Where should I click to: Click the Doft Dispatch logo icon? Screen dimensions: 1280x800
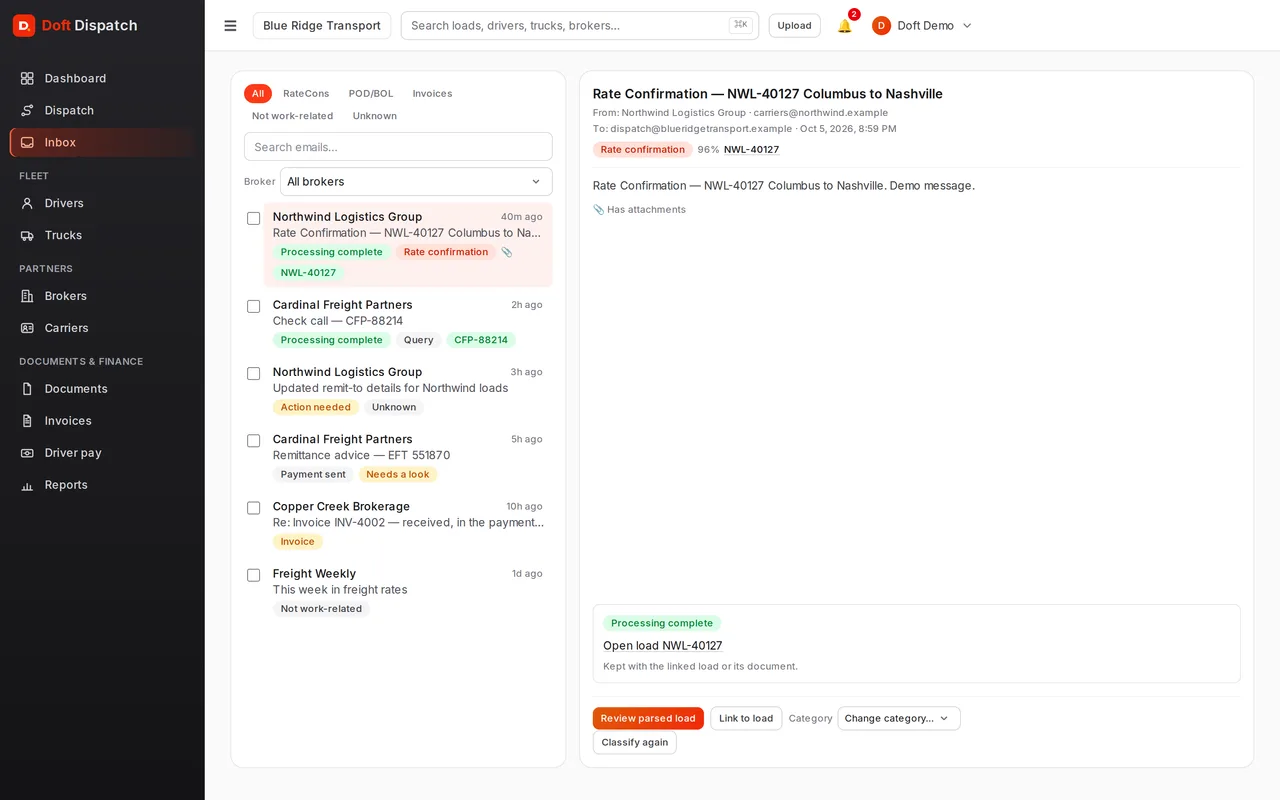tap(24, 25)
